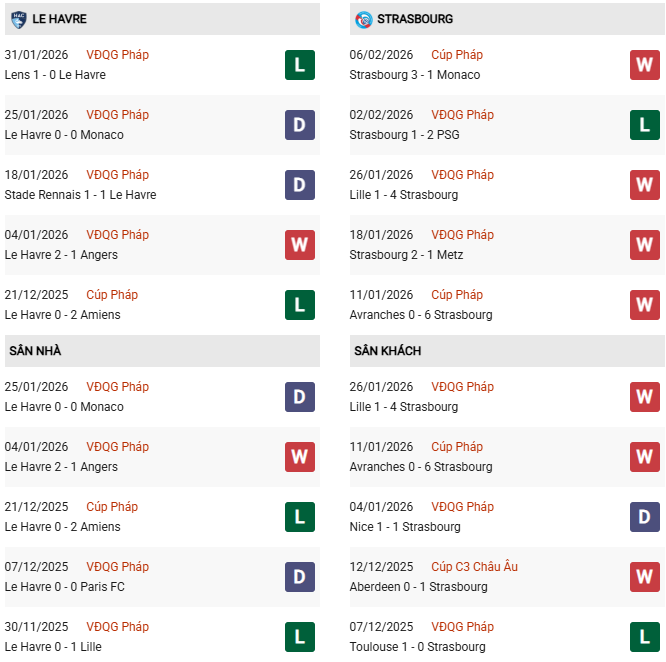
Task: Select the W badge for Strasbourg 3-1 Monaco
Action: (644, 65)
